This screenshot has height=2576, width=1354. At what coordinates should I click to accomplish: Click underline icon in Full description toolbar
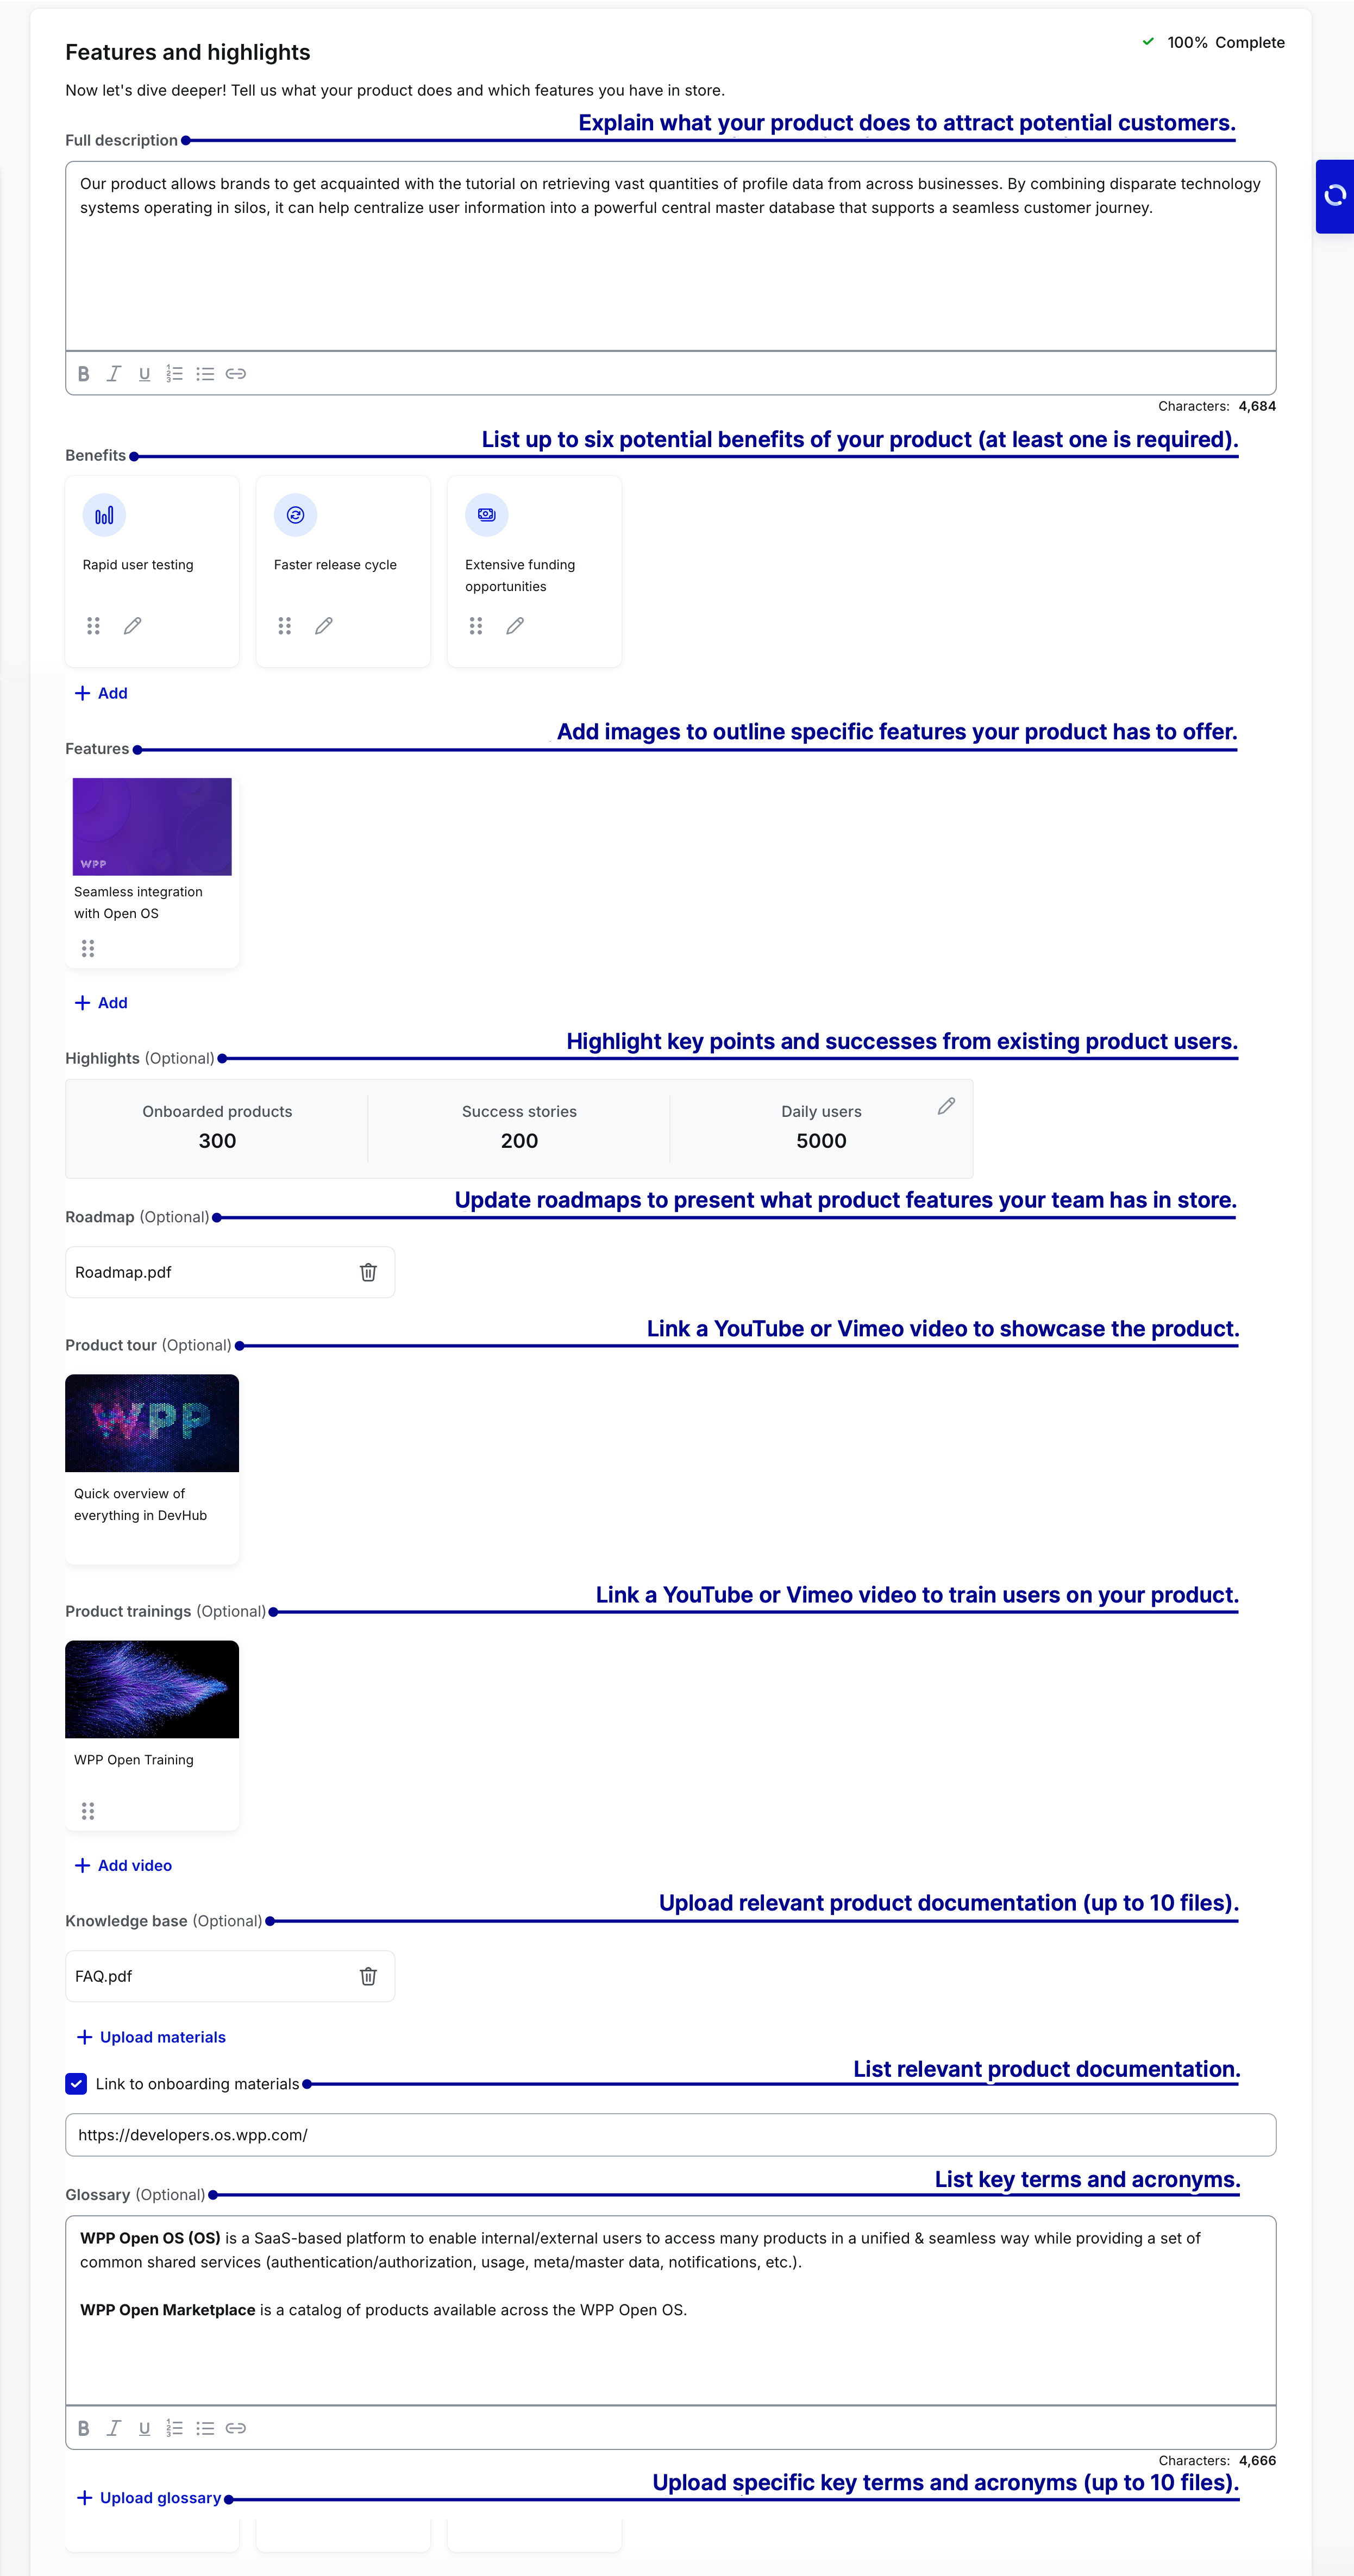coord(145,374)
